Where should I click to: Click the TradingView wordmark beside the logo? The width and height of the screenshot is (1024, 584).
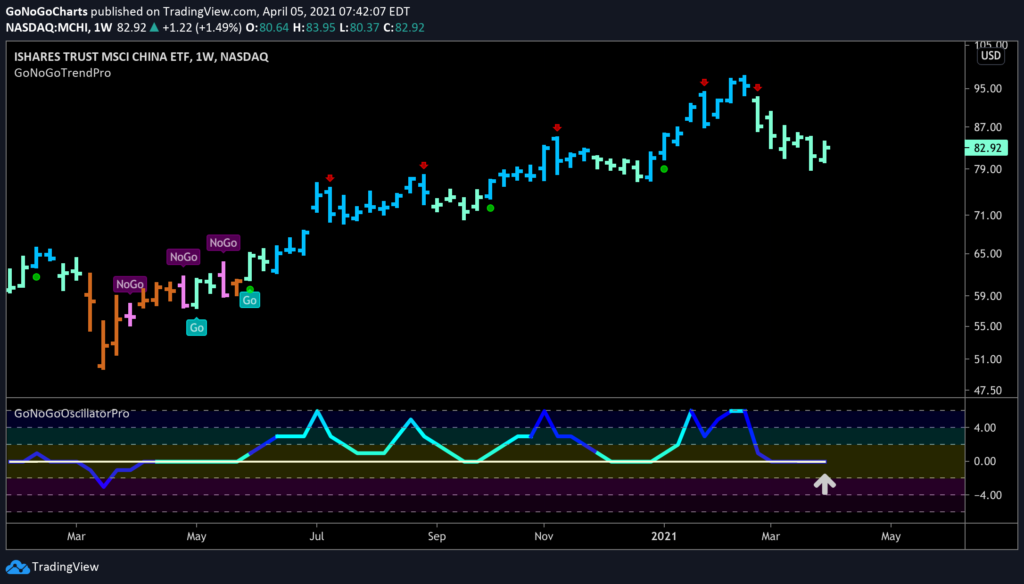(x=65, y=566)
